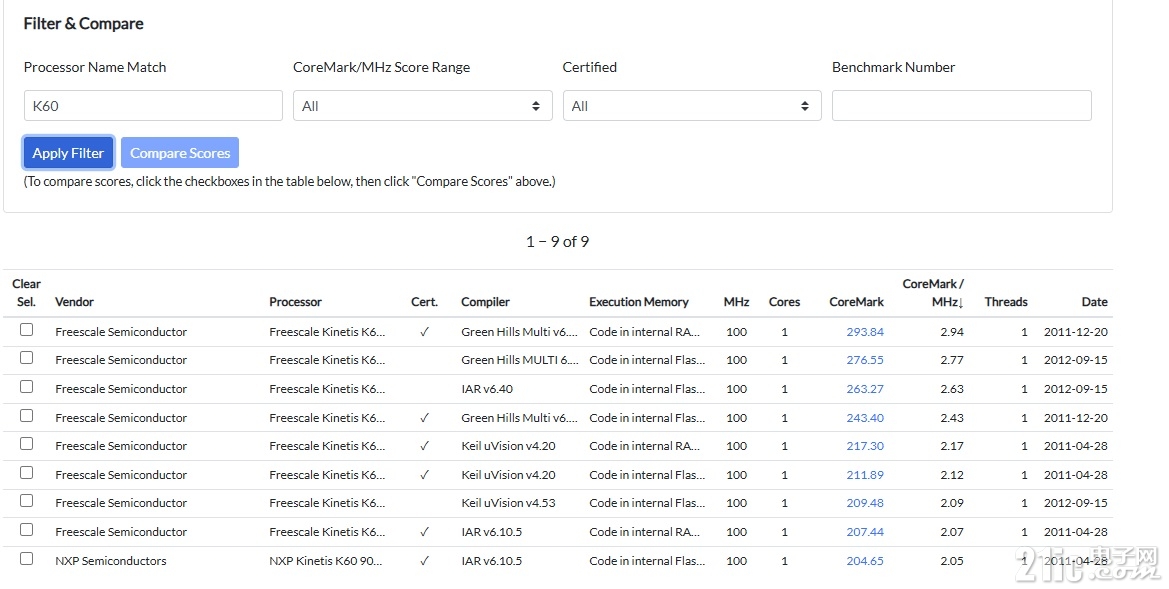The height and width of the screenshot is (589, 1169).
Task: Click the 2.43 CoreMark/MHz value
Action: pos(952,418)
